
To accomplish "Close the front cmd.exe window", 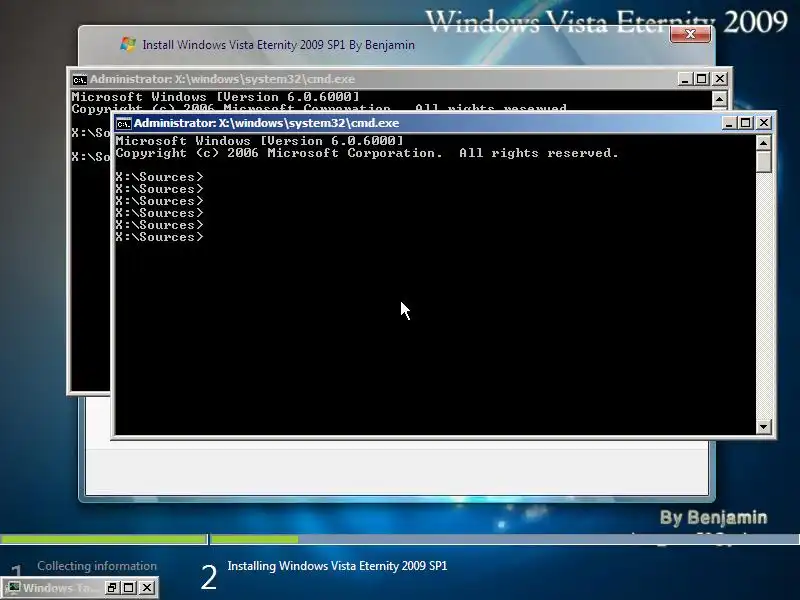I will click(x=764, y=123).
